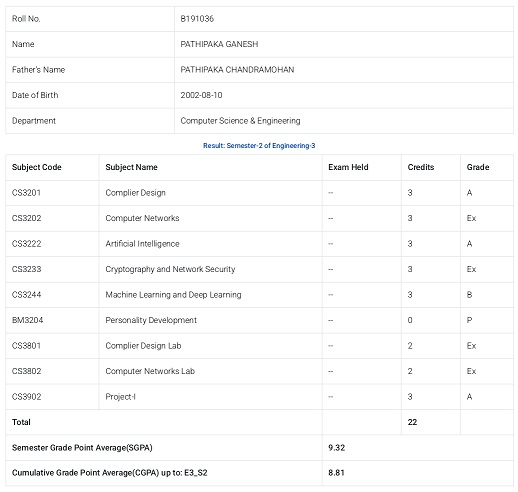Viewport: 518px width, 492px height.
Task: Click the CGPA value 8.81
Action: [336, 473]
